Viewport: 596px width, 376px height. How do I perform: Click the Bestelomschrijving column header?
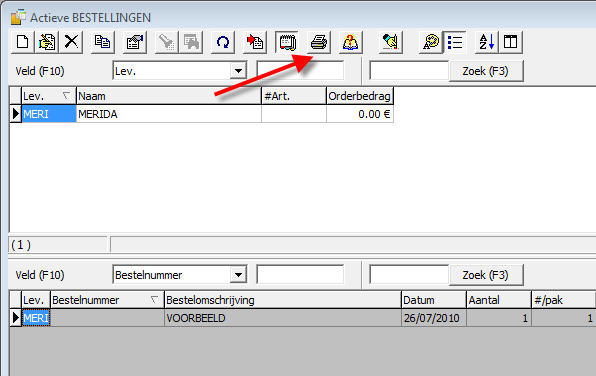pyautogui.click(x=282, y=300)
